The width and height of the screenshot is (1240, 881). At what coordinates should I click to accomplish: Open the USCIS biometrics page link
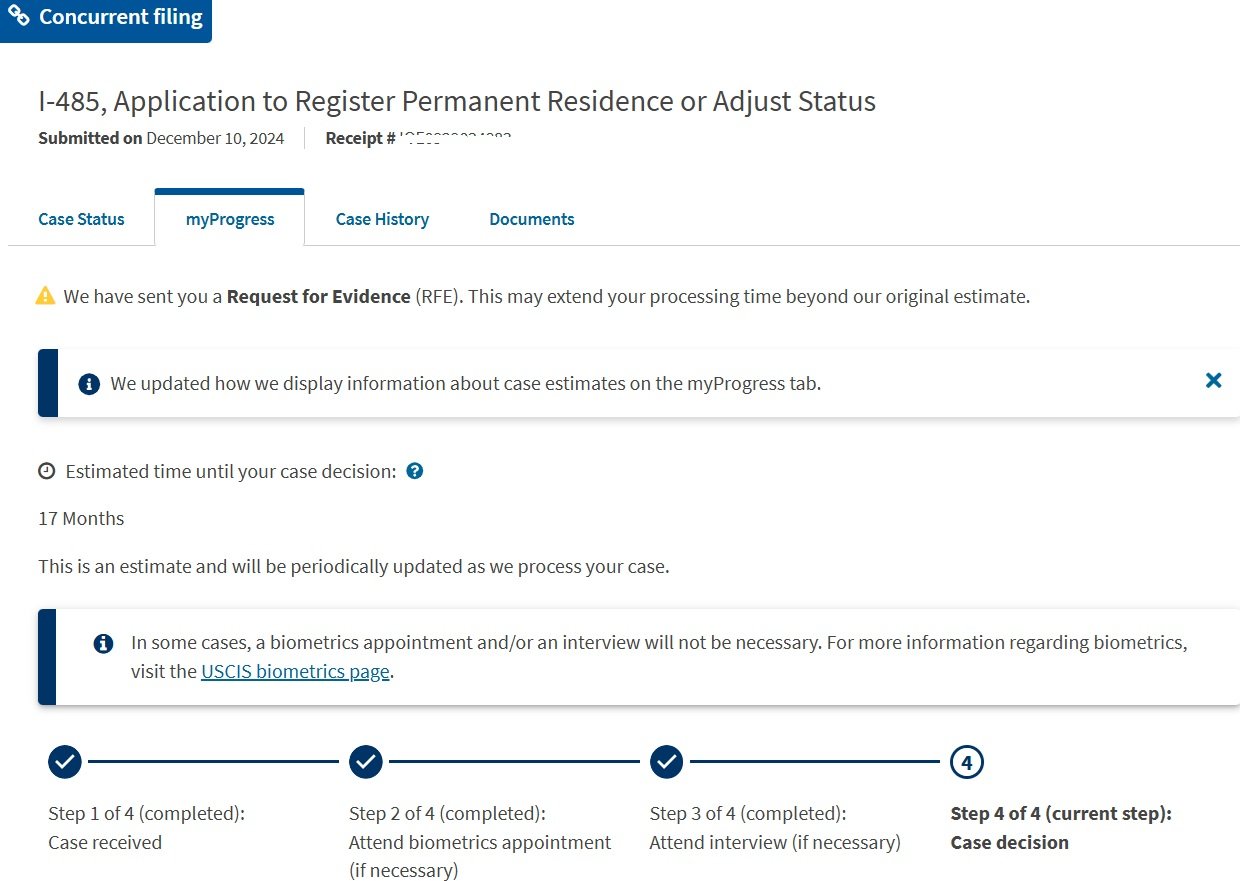coord(295,672)
